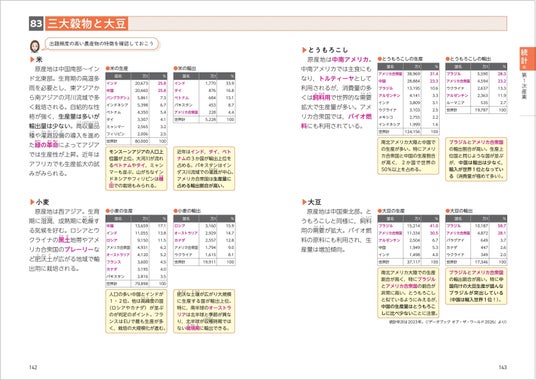Click the pink プレーリー keyword in the wheat text

click(x=79, y=249)
